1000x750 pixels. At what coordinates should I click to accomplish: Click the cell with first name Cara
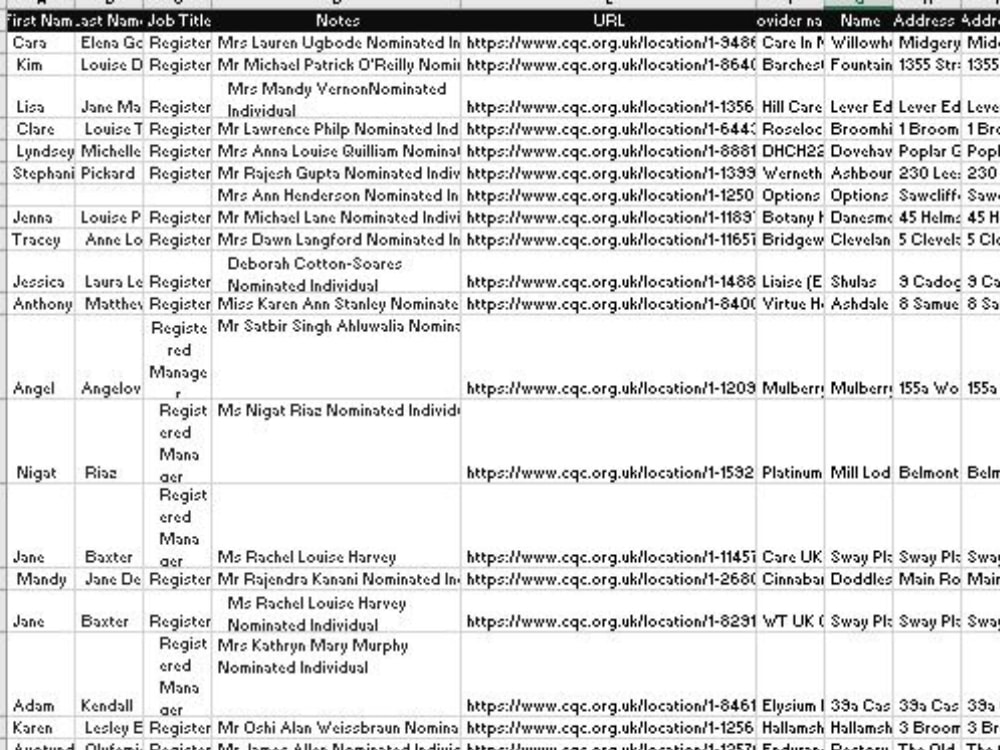tap(41, 43)
